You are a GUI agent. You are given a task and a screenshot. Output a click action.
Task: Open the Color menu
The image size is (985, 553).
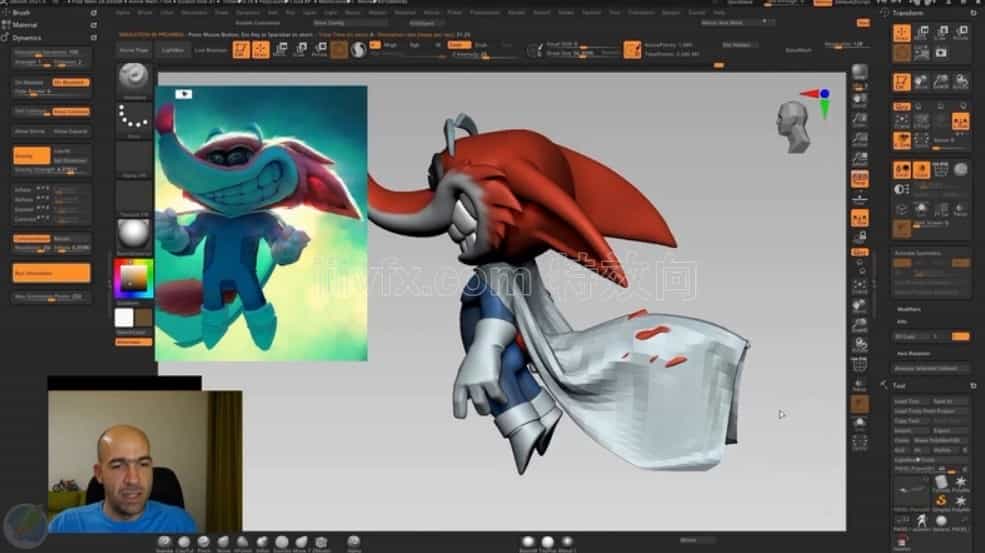coord(167,13)
